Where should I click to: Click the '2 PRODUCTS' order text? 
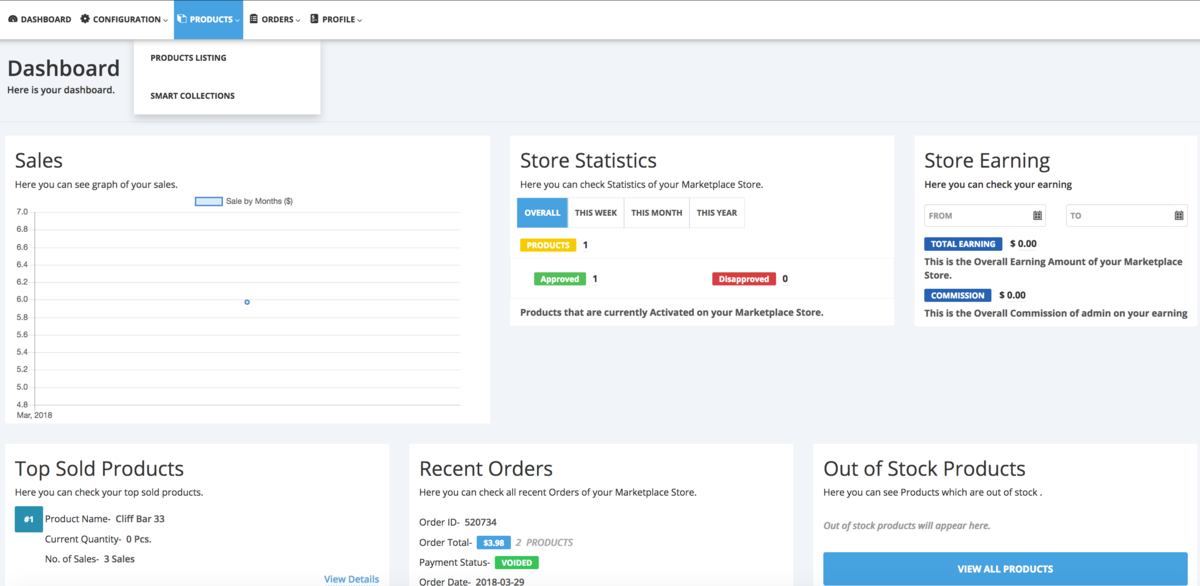tap(544, 543)
